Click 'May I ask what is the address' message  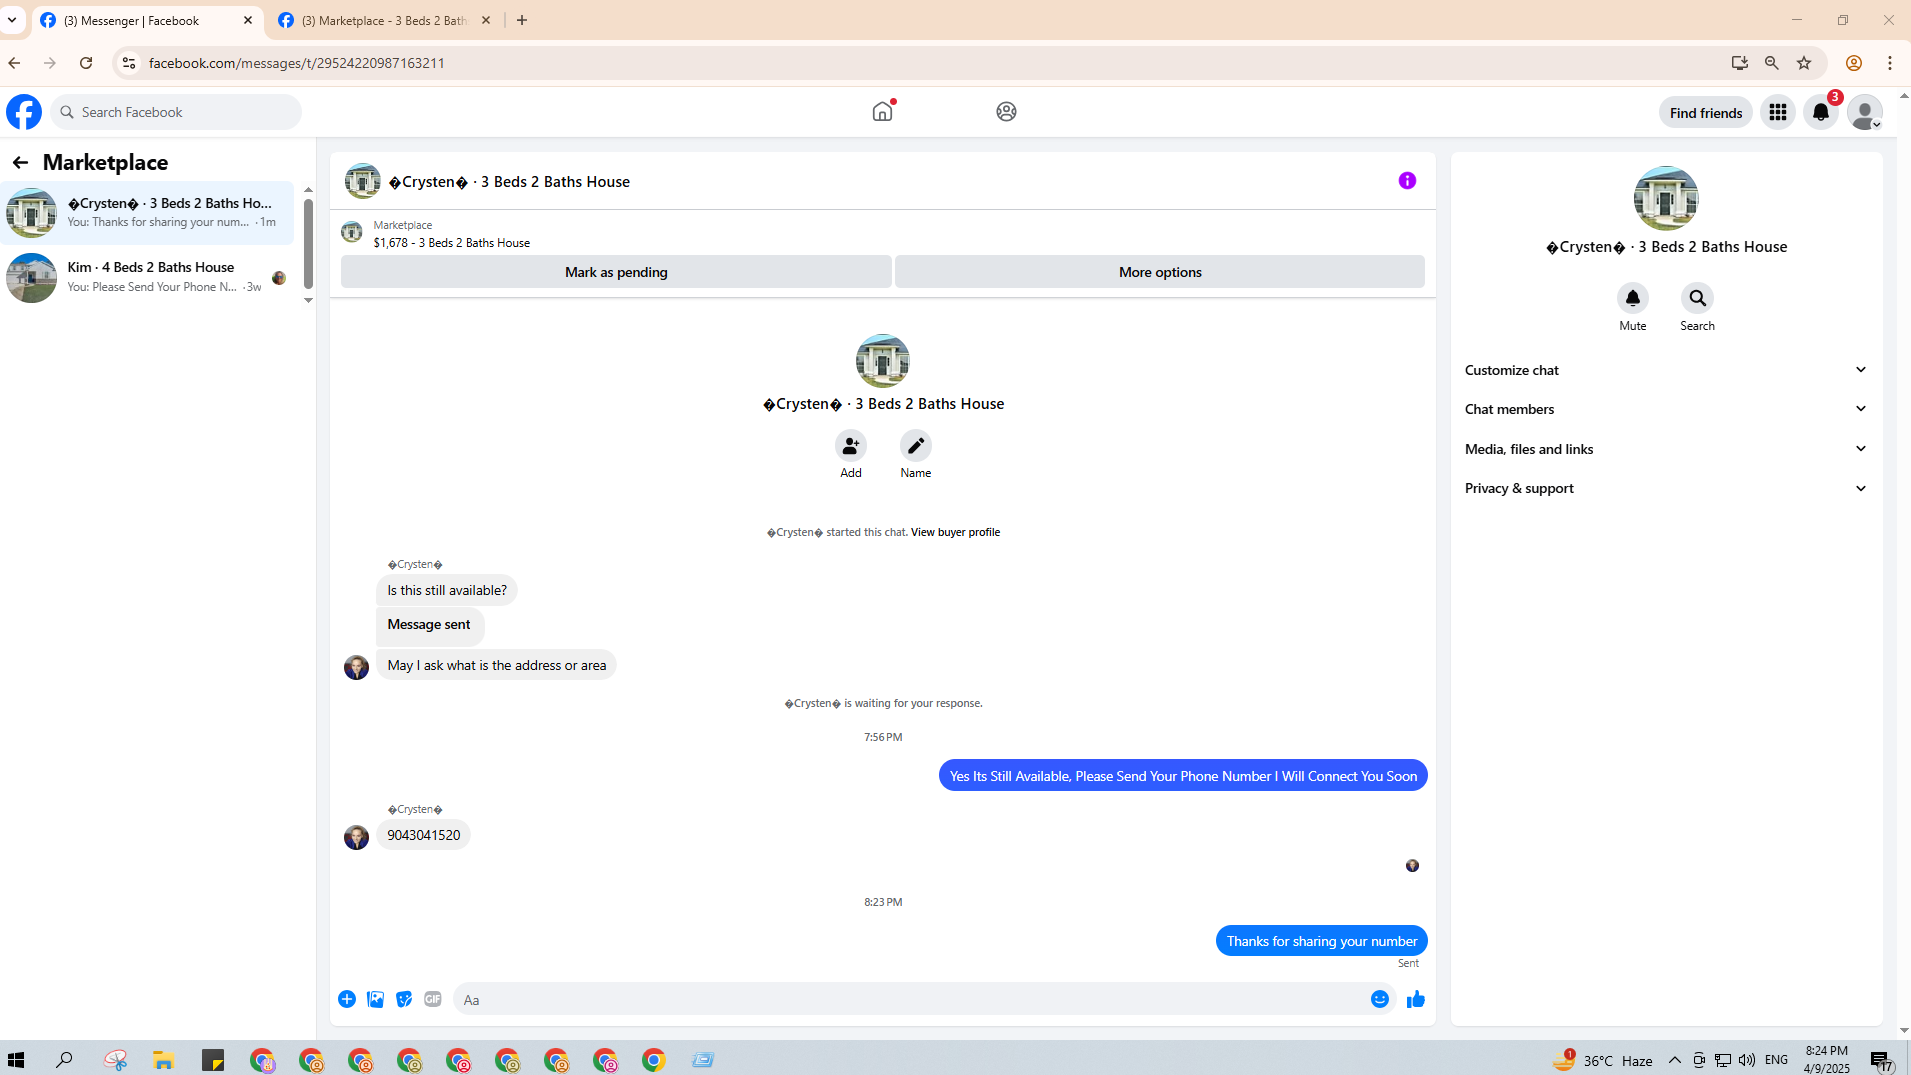(496, 665)
